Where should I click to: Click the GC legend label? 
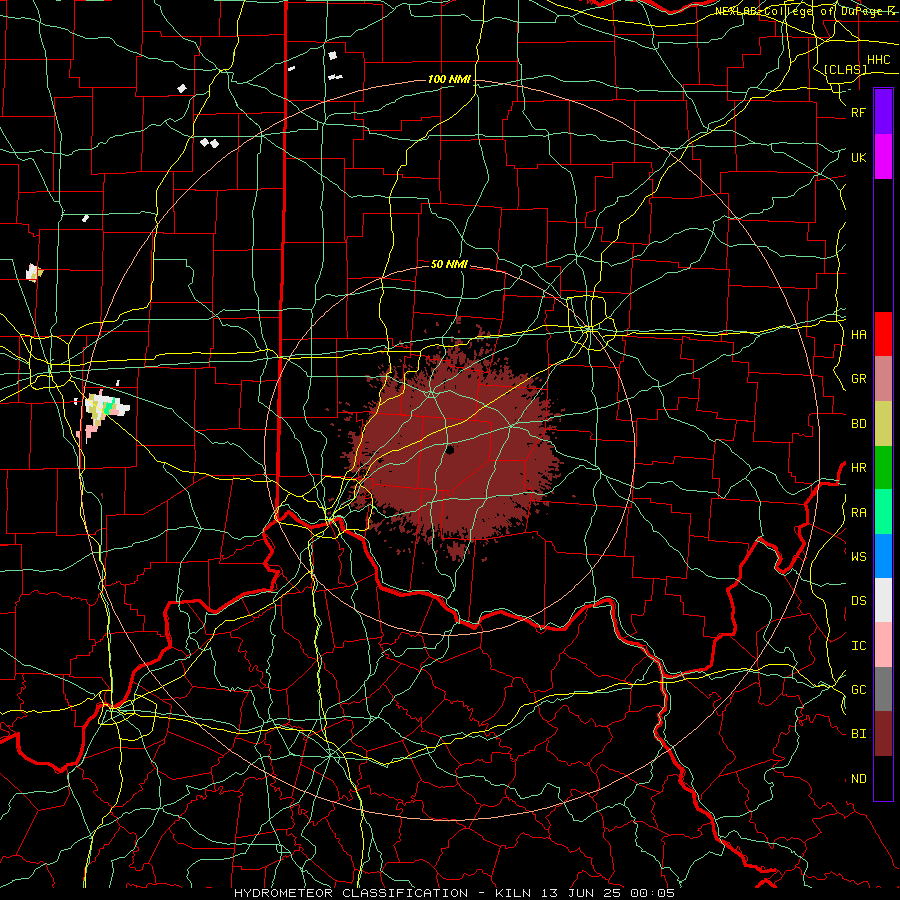coord(859,689)
